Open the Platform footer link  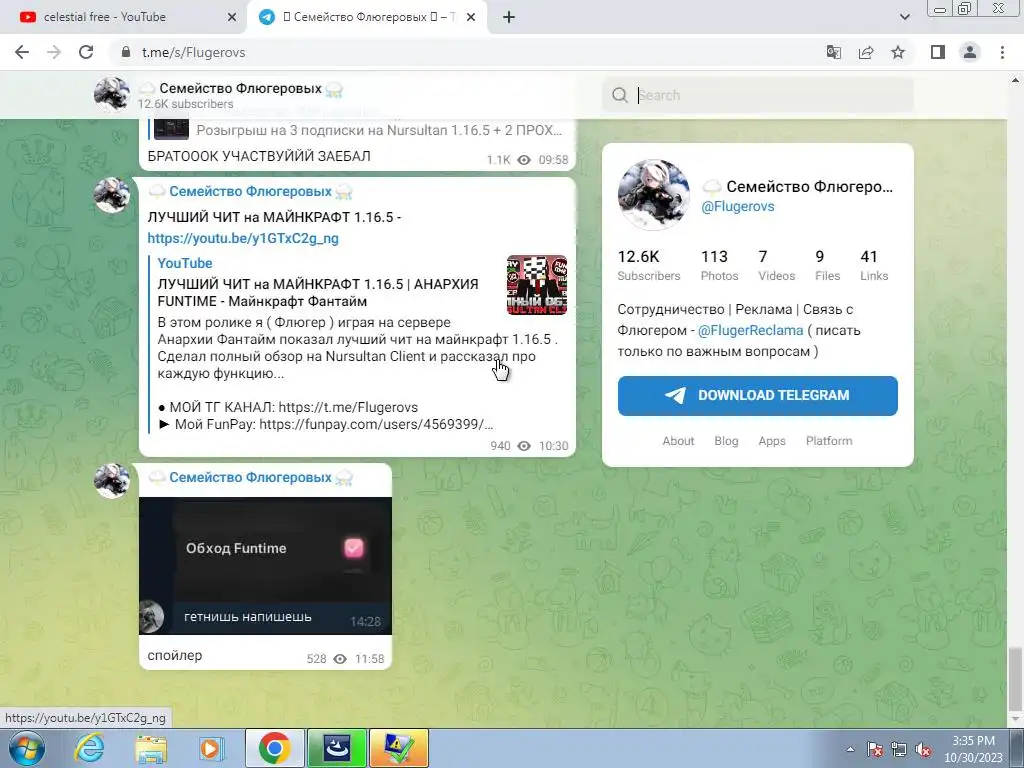pyautogui.click(x=829, y=441)
